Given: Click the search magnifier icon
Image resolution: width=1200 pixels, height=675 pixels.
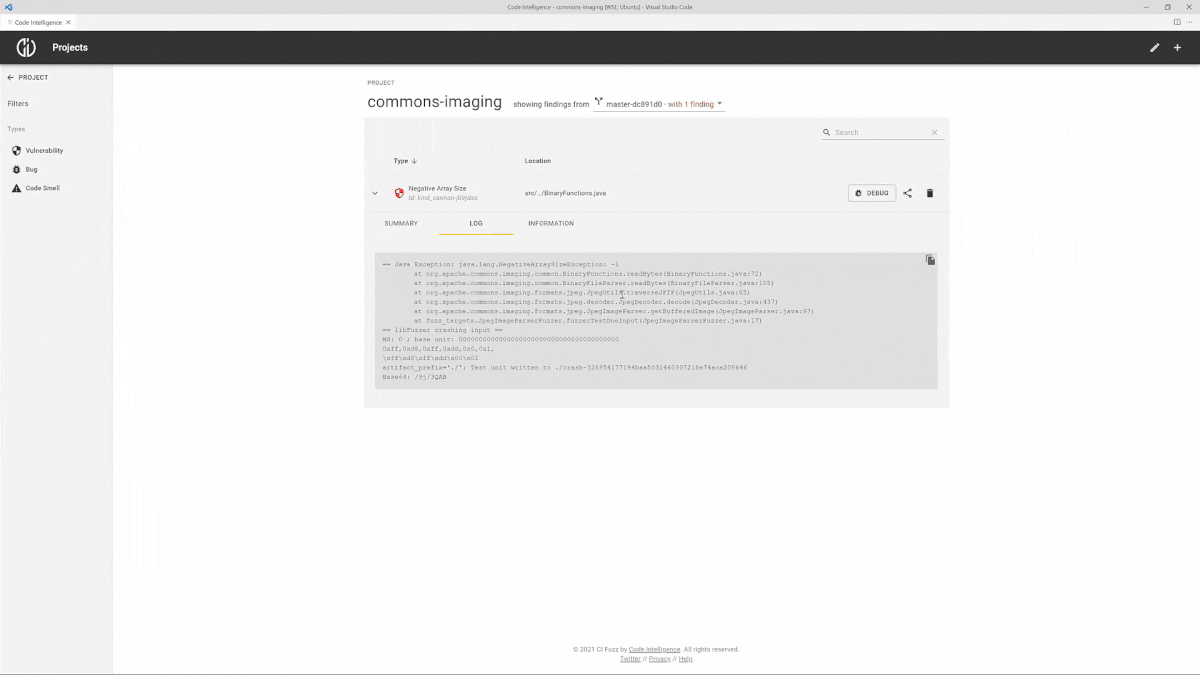Looking at the screenshot, I should [x=827, y=132].
